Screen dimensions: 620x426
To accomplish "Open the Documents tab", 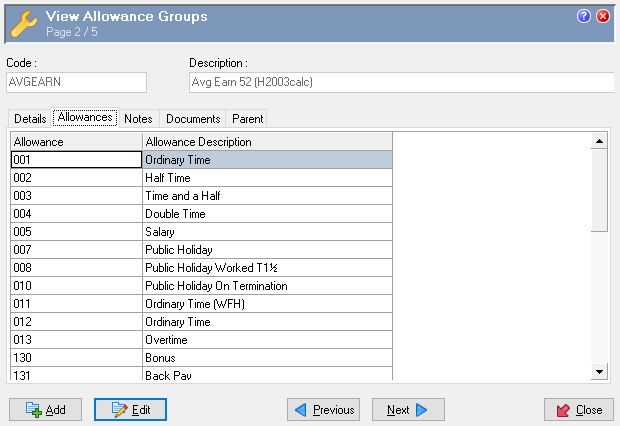I will tap(193, 119).
